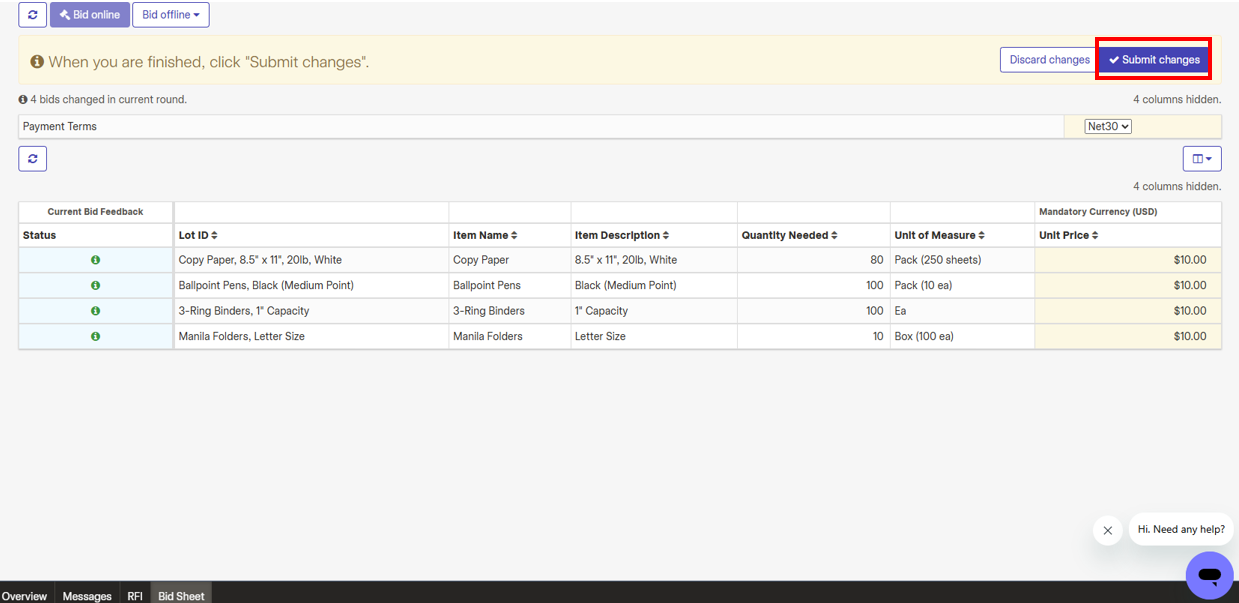Dismiss the help message popup

tap(1107, 531)
